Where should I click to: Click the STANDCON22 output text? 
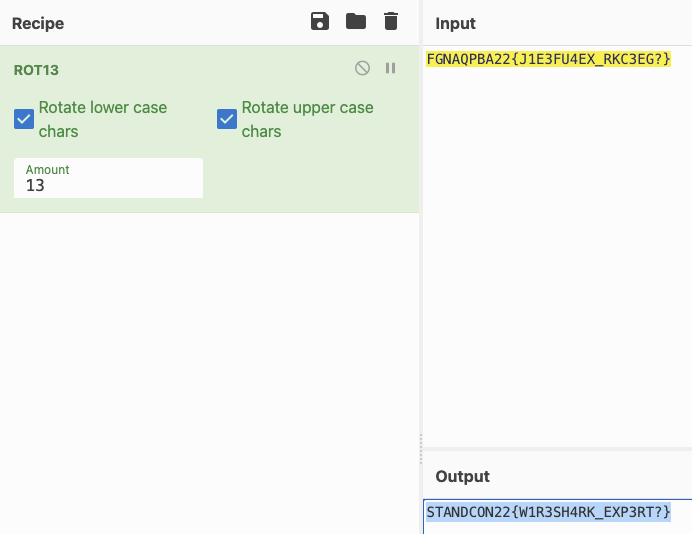click(x=549, y=512)
